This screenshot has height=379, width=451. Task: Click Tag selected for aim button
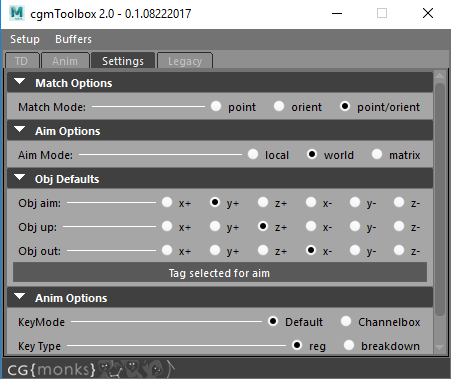coord(220,272)
